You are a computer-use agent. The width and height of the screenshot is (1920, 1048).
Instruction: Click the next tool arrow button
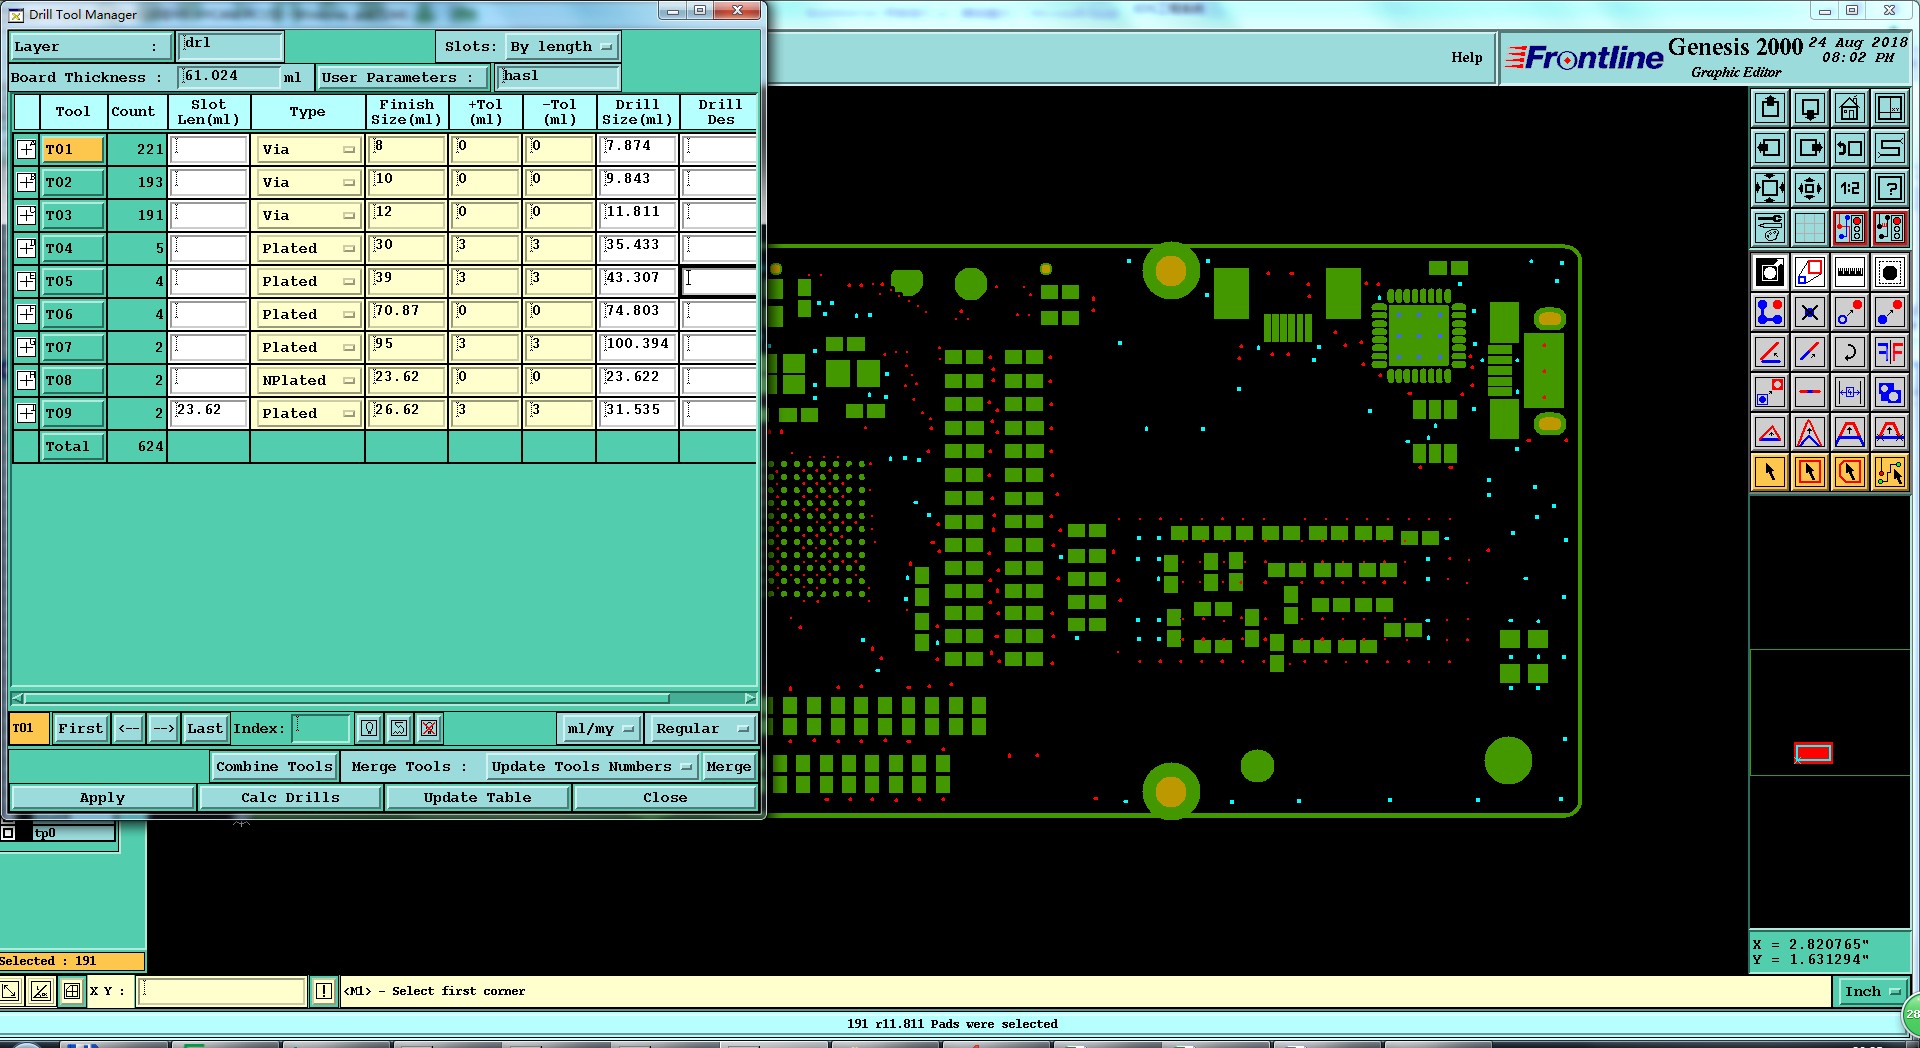tap(163, 729)
